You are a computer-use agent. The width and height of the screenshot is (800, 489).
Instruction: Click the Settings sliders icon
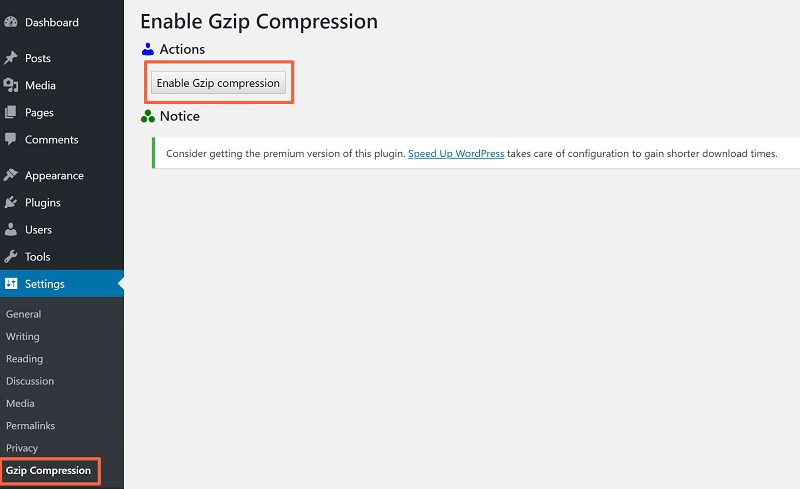[11, 283]
